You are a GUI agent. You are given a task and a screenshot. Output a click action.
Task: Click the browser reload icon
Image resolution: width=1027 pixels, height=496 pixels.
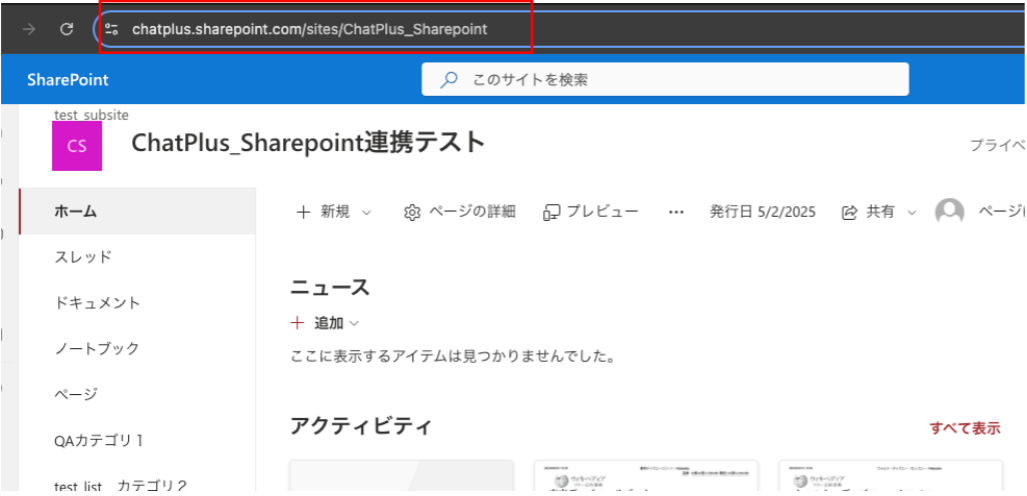[x=66, y=29]
